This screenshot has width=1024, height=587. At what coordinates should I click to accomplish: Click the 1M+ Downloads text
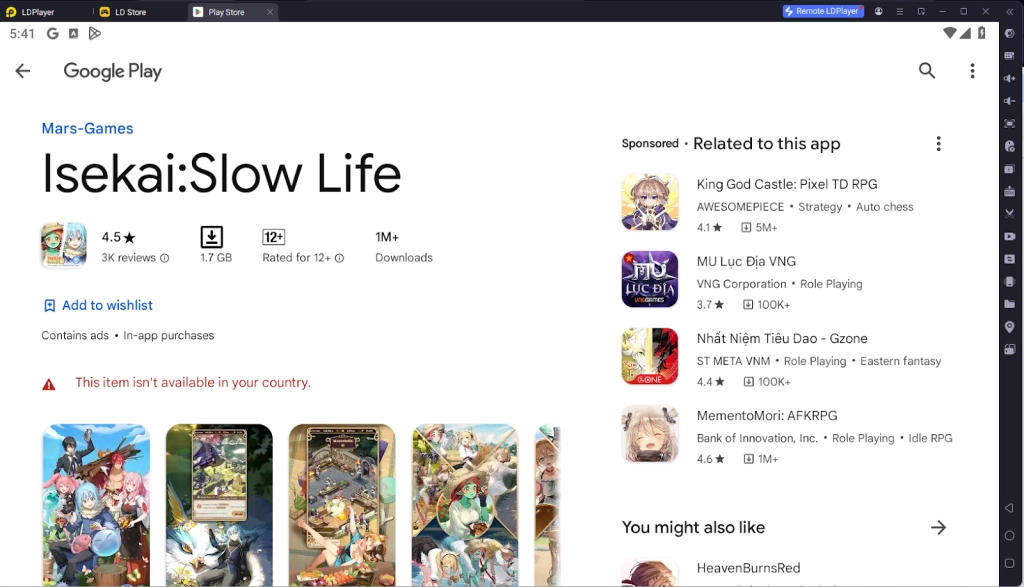[x=404, y=247]
